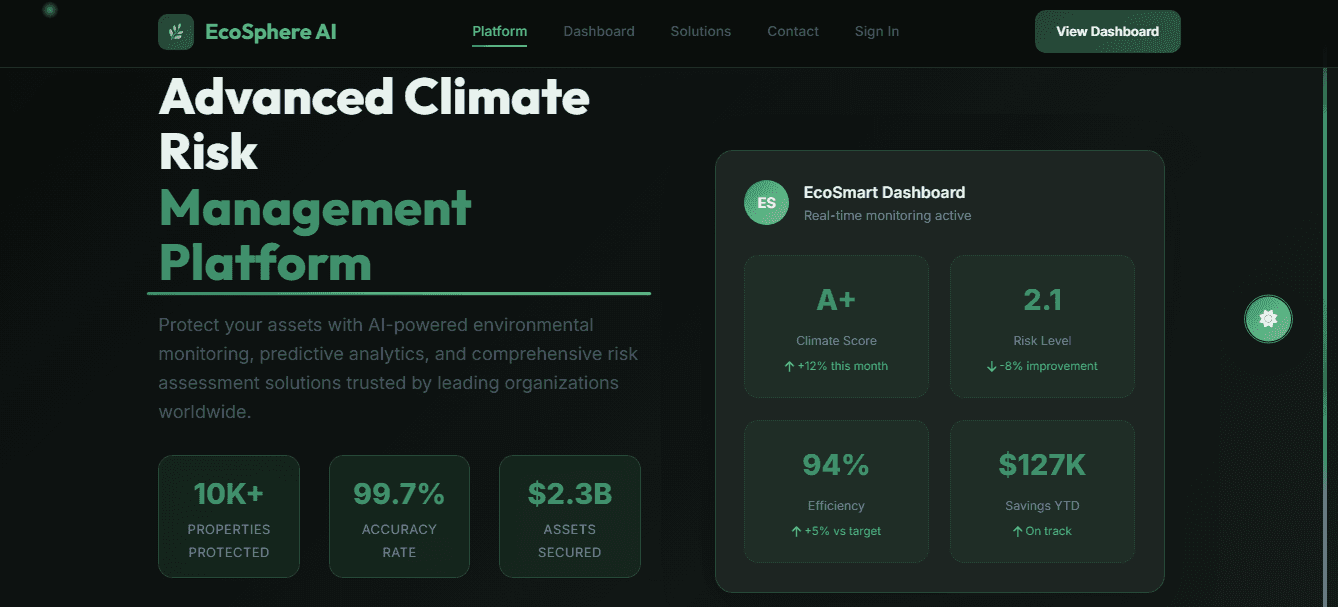This screenshot has width=1338, height=607.
Task: Click the ES avatar in EcoSmart Dashboard
Action: [x=766, y=202]
